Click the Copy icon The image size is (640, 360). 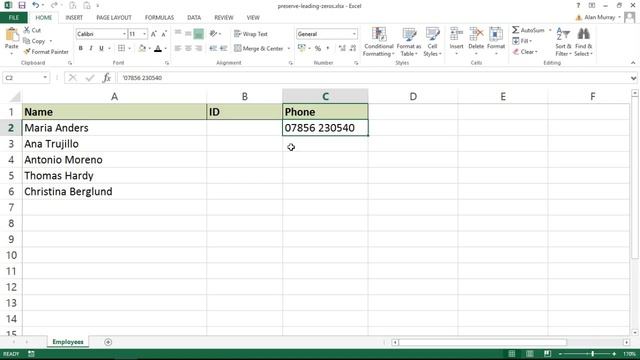pyautogui.click(x=27, y=41)
